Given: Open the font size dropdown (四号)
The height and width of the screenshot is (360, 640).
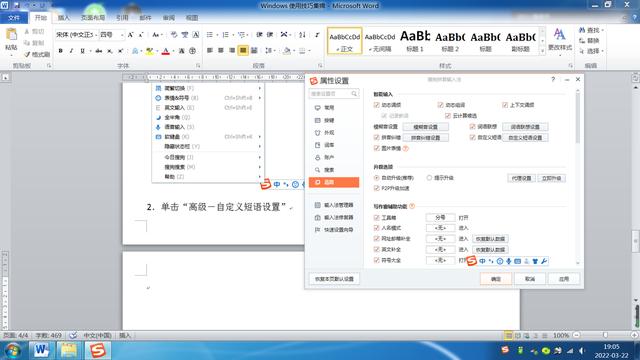Looking at the screenshot, I should click(122, 35).
